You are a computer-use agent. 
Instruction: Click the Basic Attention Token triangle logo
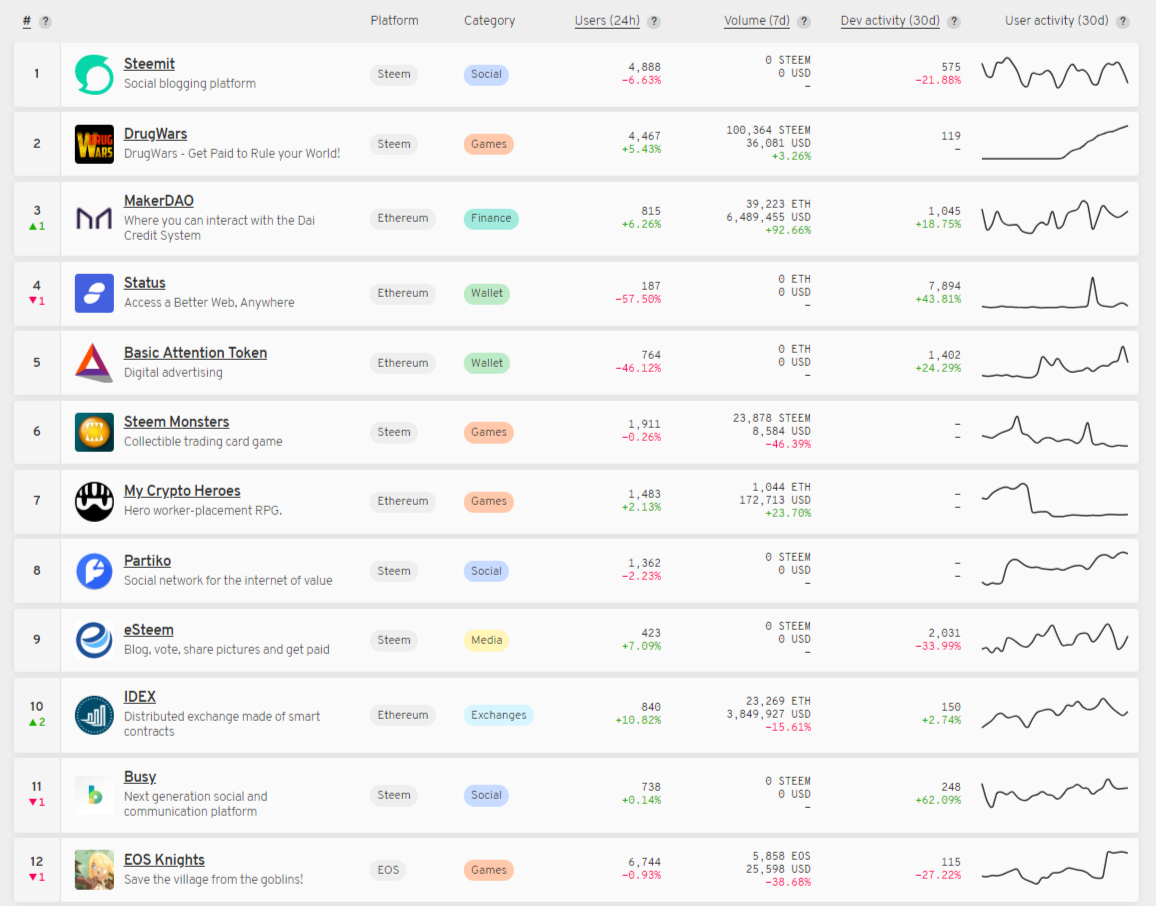(x=94, y=363)
